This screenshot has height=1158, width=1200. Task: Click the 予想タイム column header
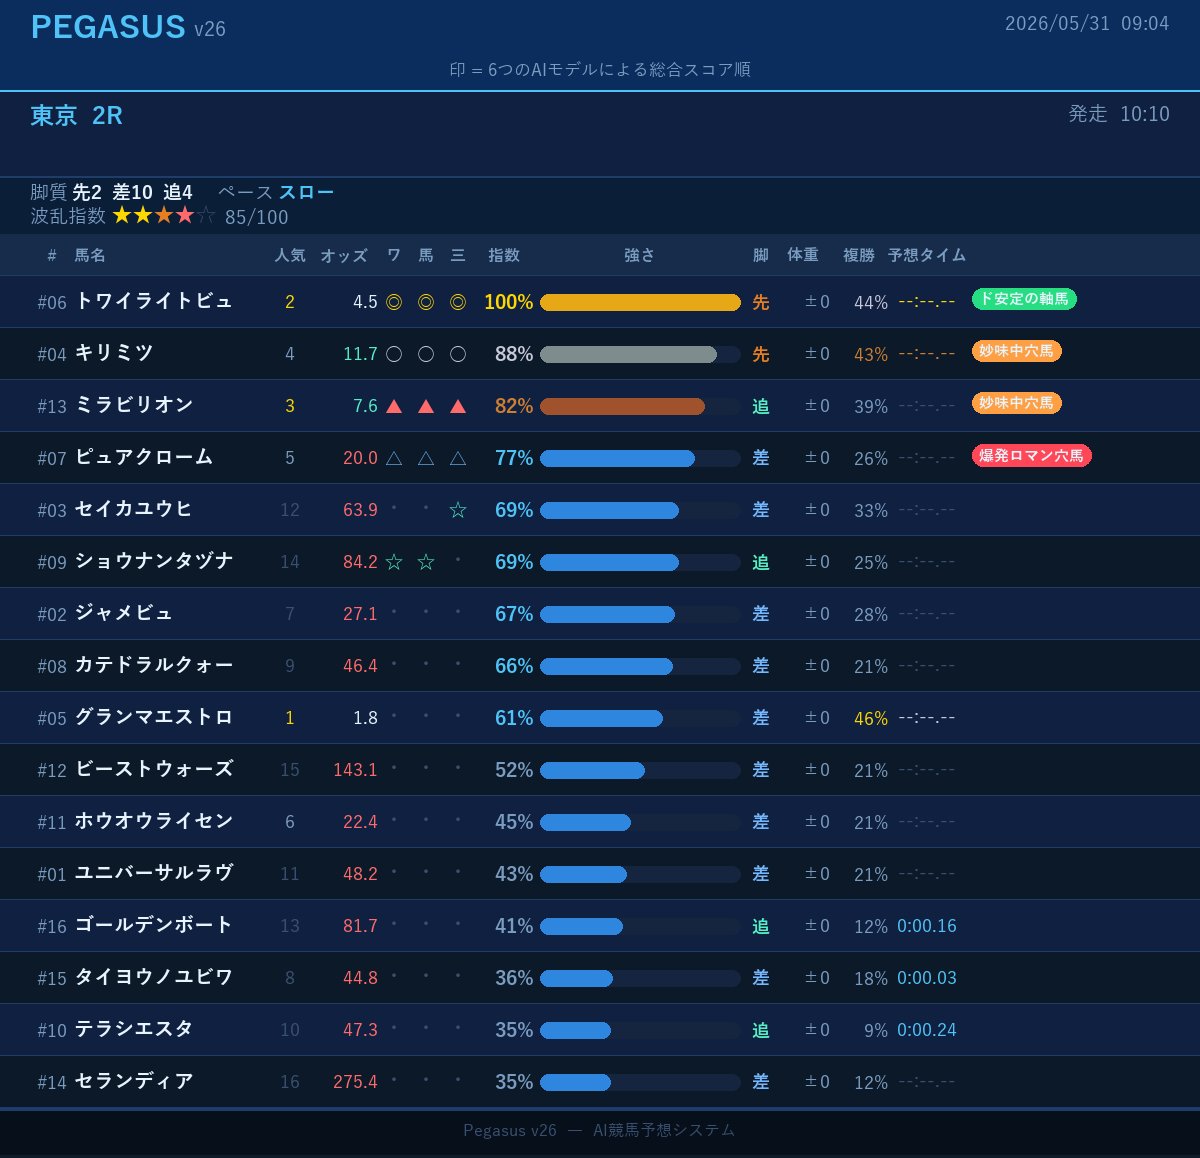coord(927,255)
